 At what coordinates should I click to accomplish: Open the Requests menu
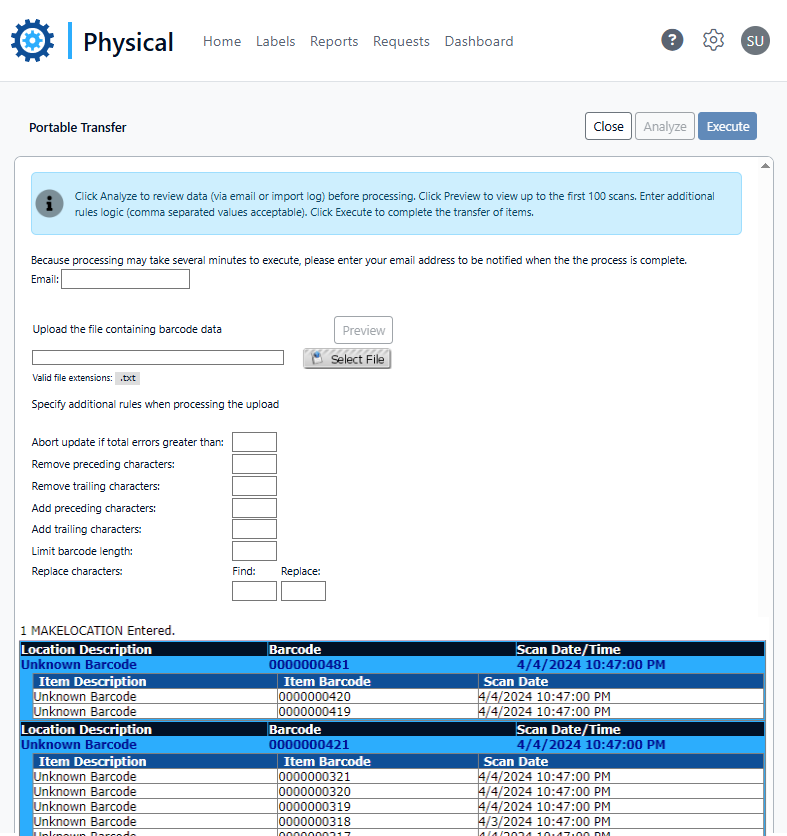(x=401, y=41)
